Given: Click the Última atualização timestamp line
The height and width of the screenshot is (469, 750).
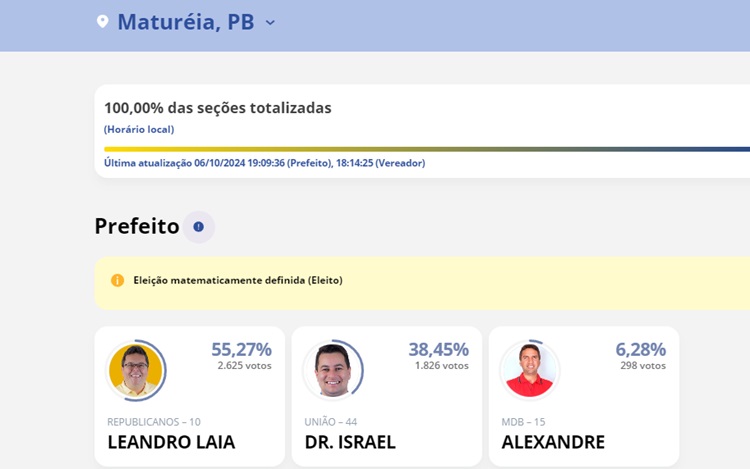Looking at the screenshot, I should (264, 163).
